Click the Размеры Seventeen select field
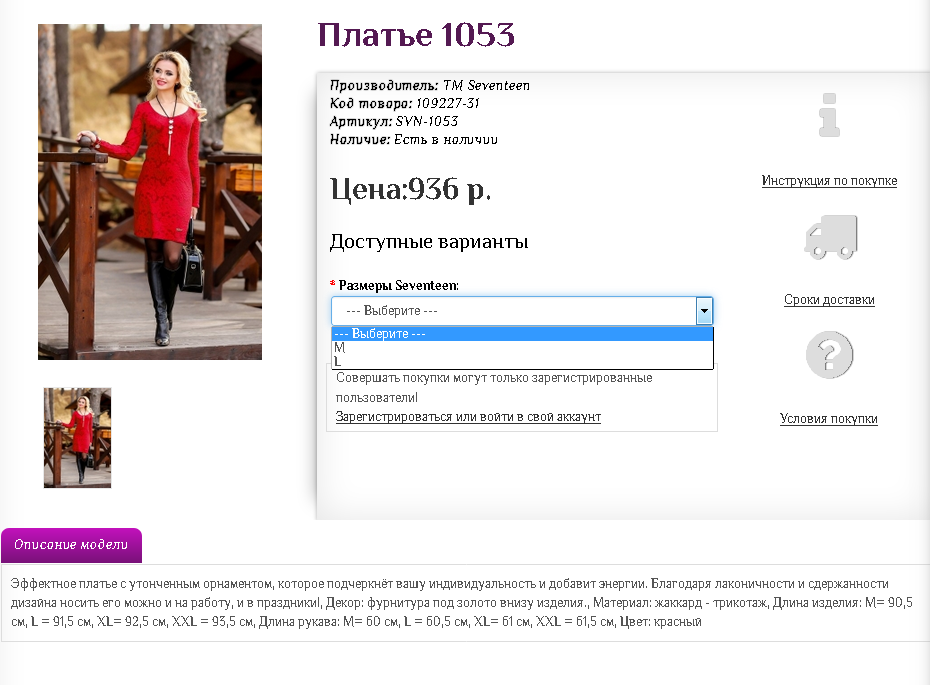This screenshot has height=685, width=930. (513, 311)
